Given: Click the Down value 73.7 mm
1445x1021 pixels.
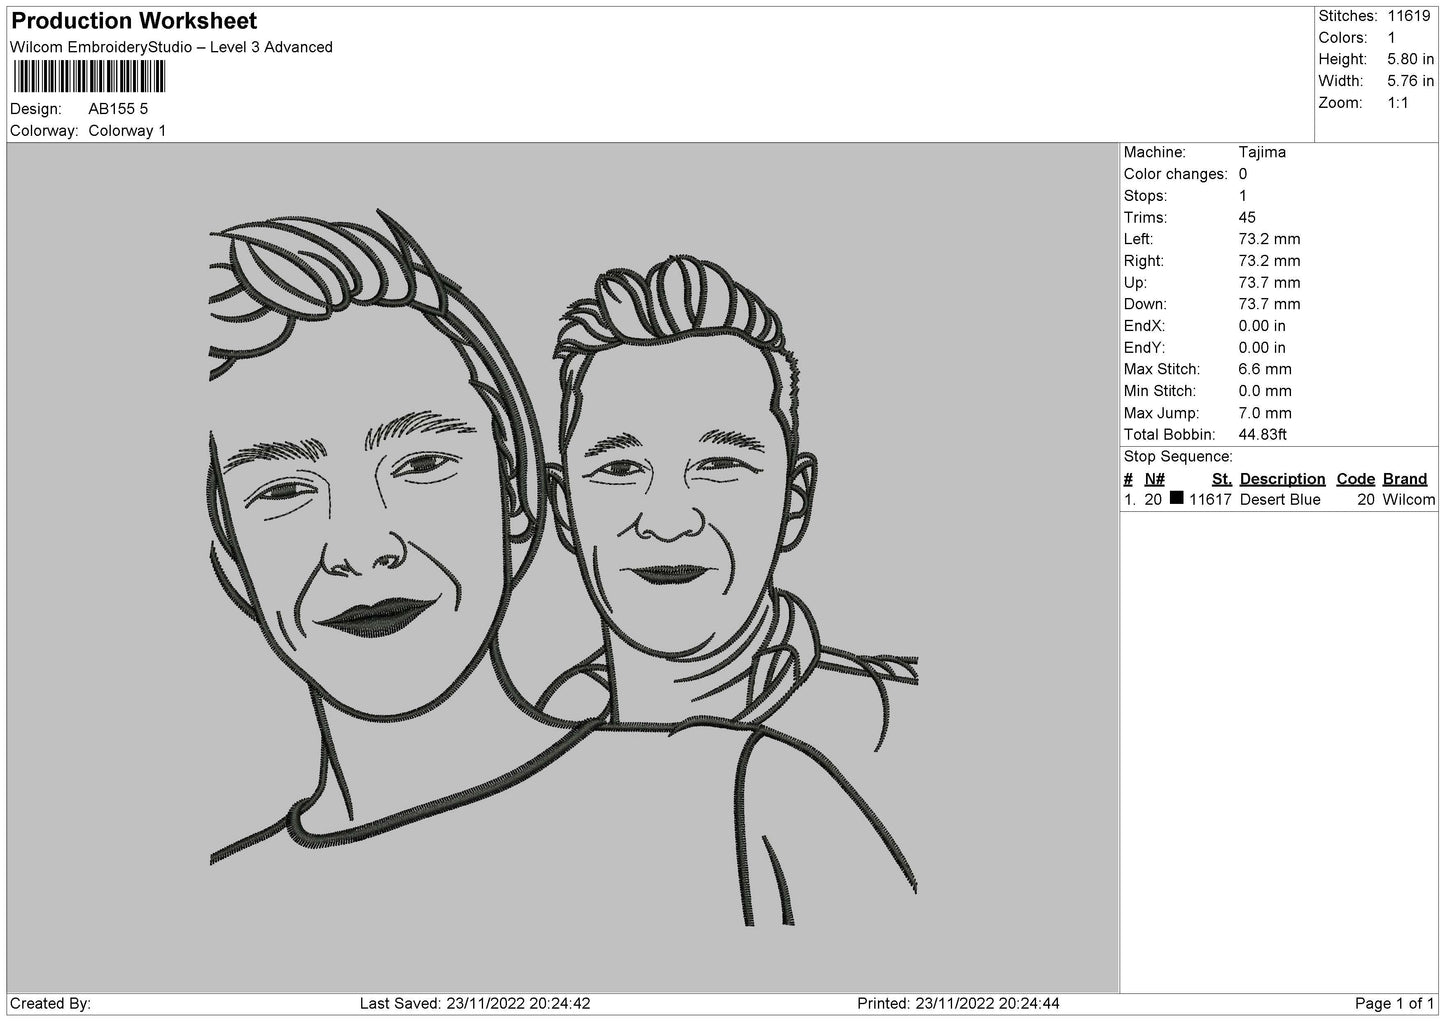Looking at the screenshot, I should [1269, 304].
